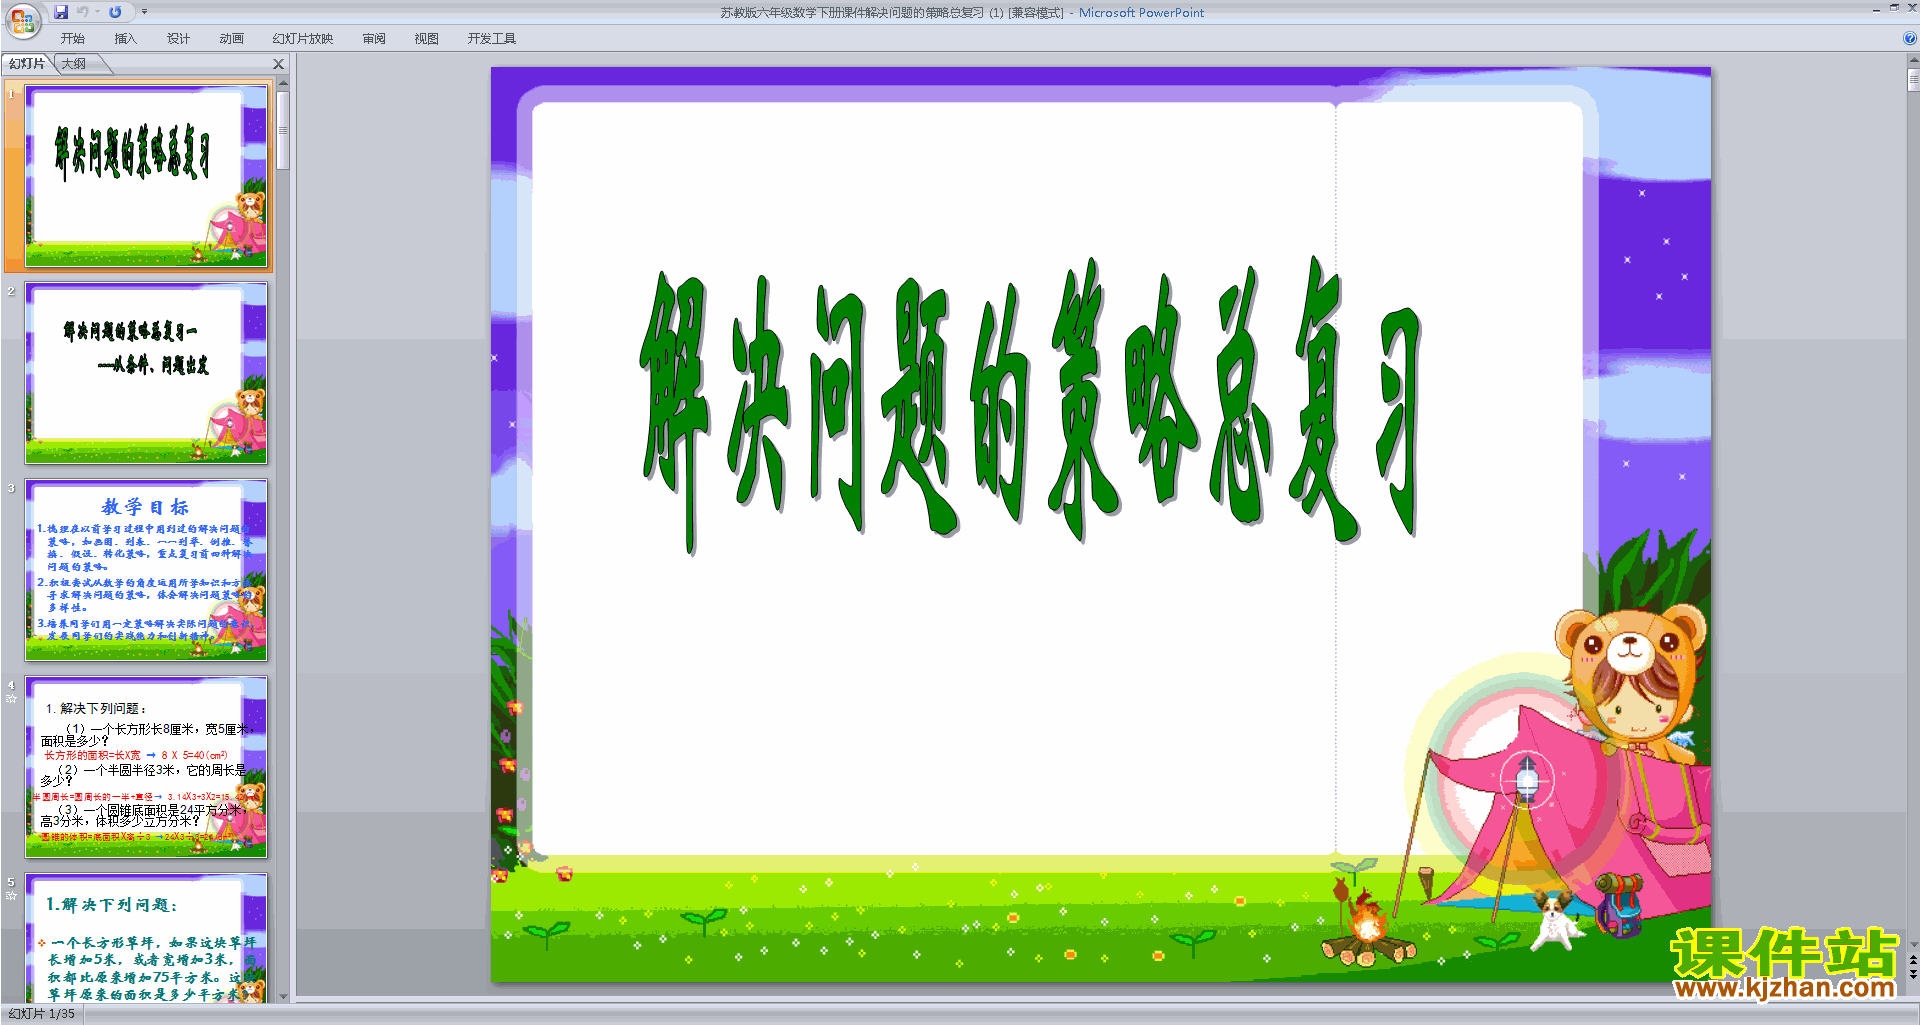Switch to the 大纲 outline tab
Viewport: 1920px width, 1025px height.
[x=74, y=64]
